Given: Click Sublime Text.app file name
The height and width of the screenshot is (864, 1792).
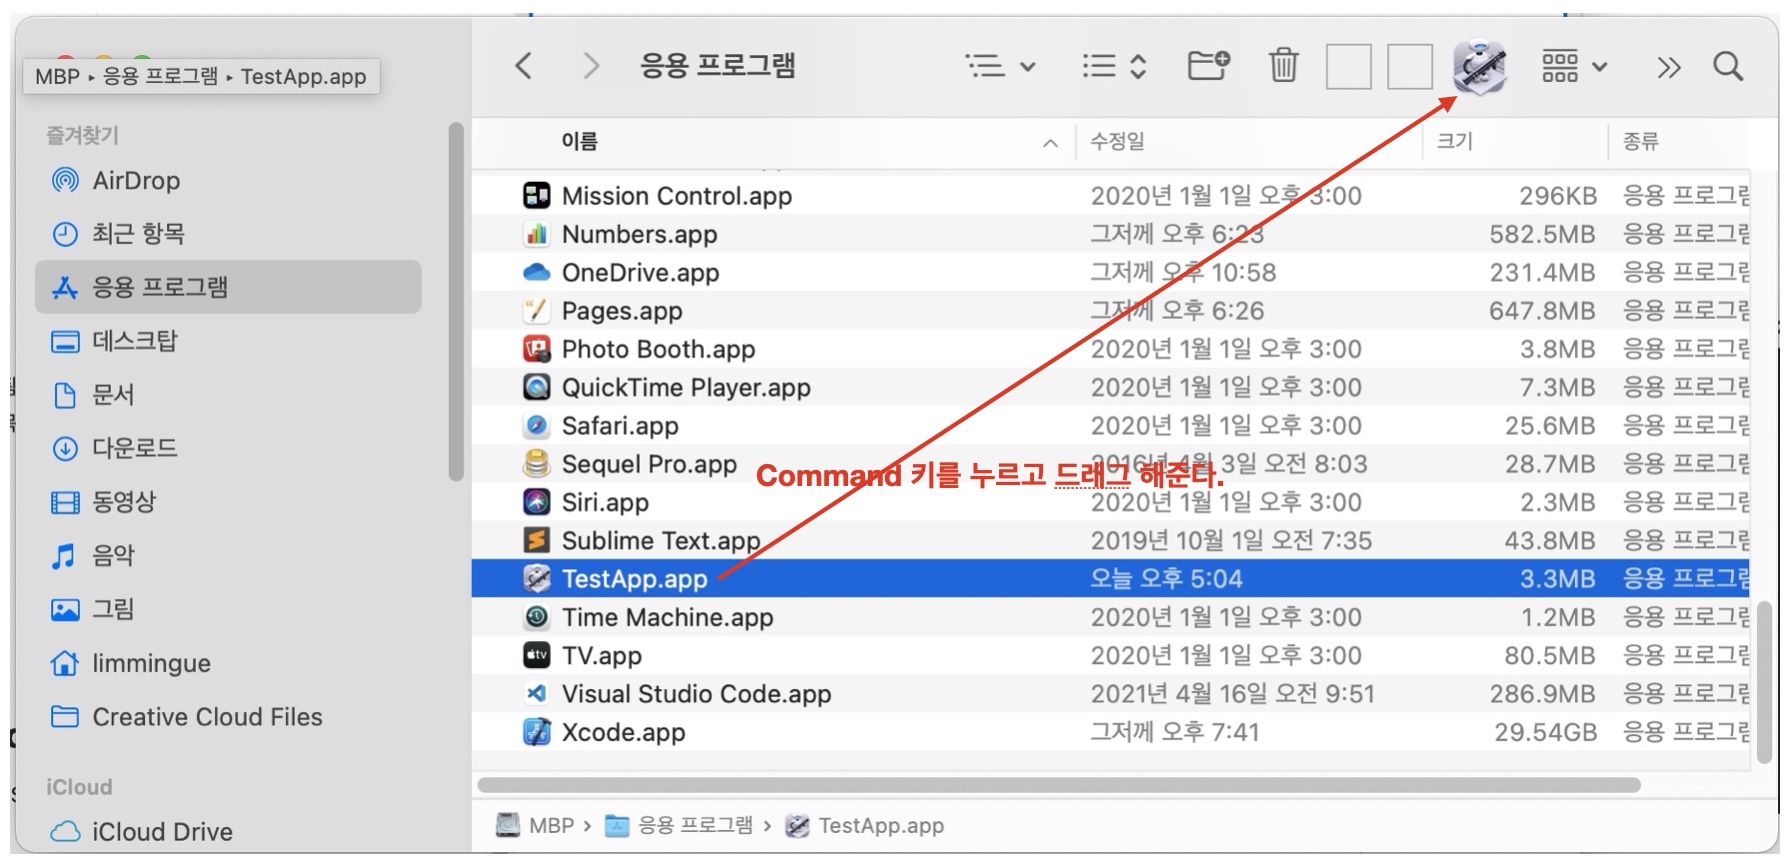Looking at the screenshot, I should (x=661, y=541).
